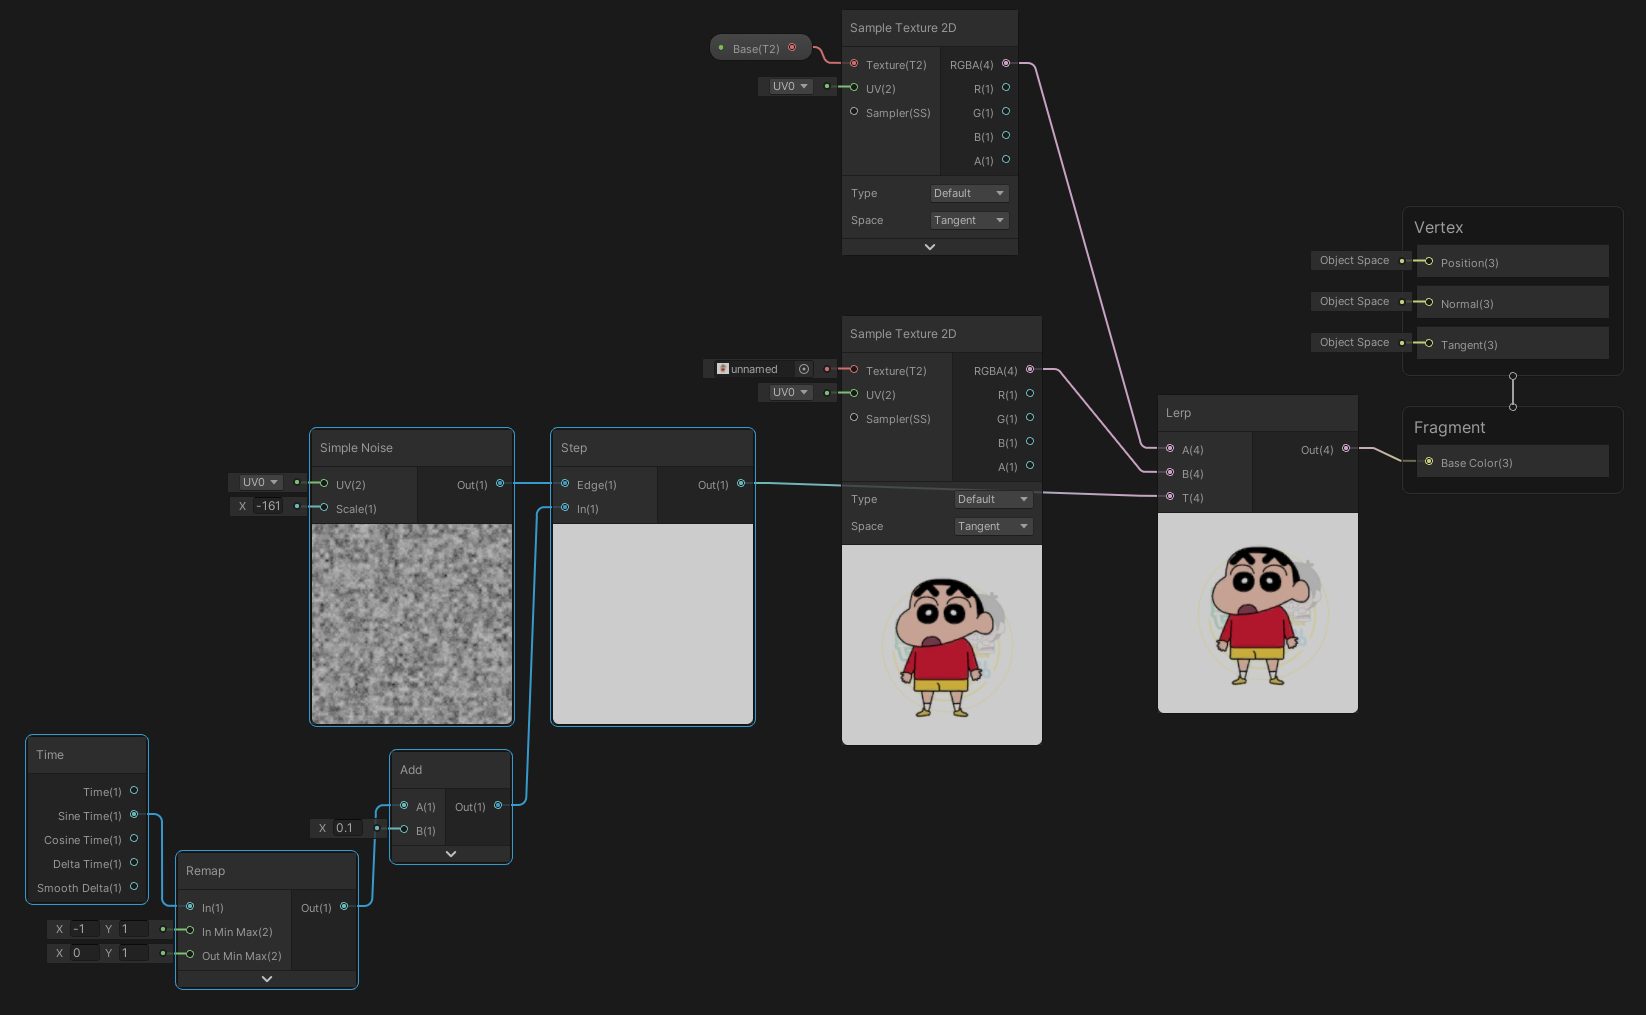Image resolution: width=1646 pixels, height=1015 pixels.
Task: Expand preview chevron of Add node
Action: tap(451, 854)
